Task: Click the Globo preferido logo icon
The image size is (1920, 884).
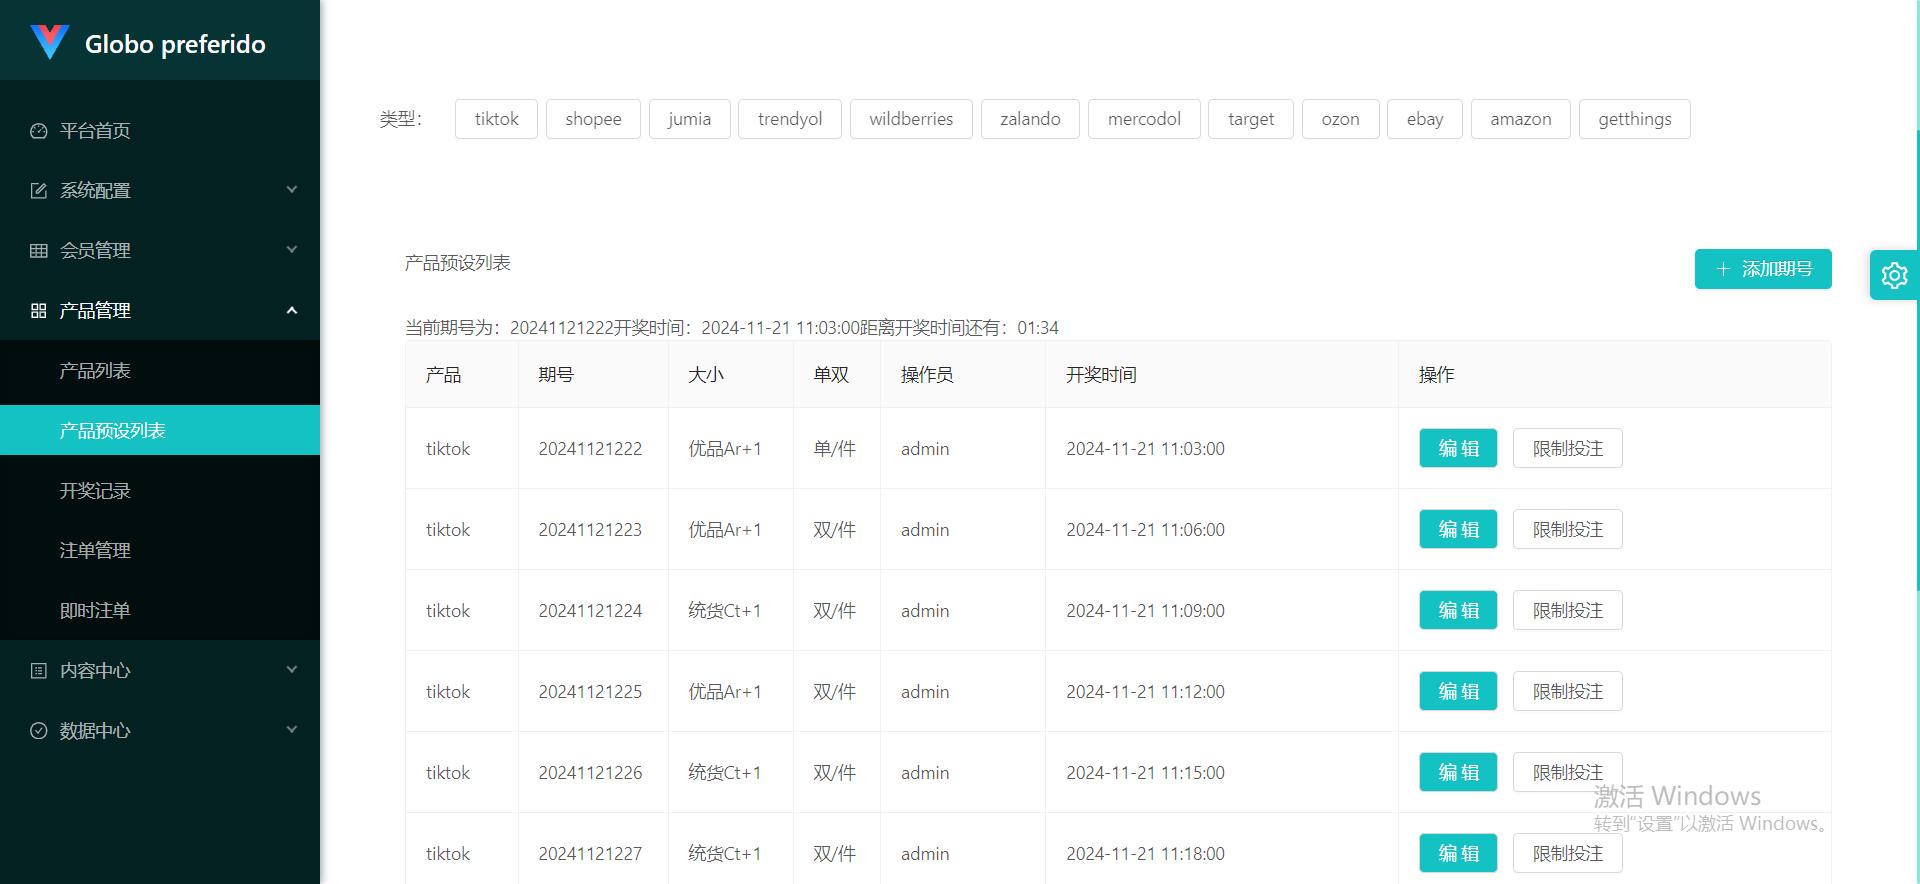Action: click(x=49, y=42)
